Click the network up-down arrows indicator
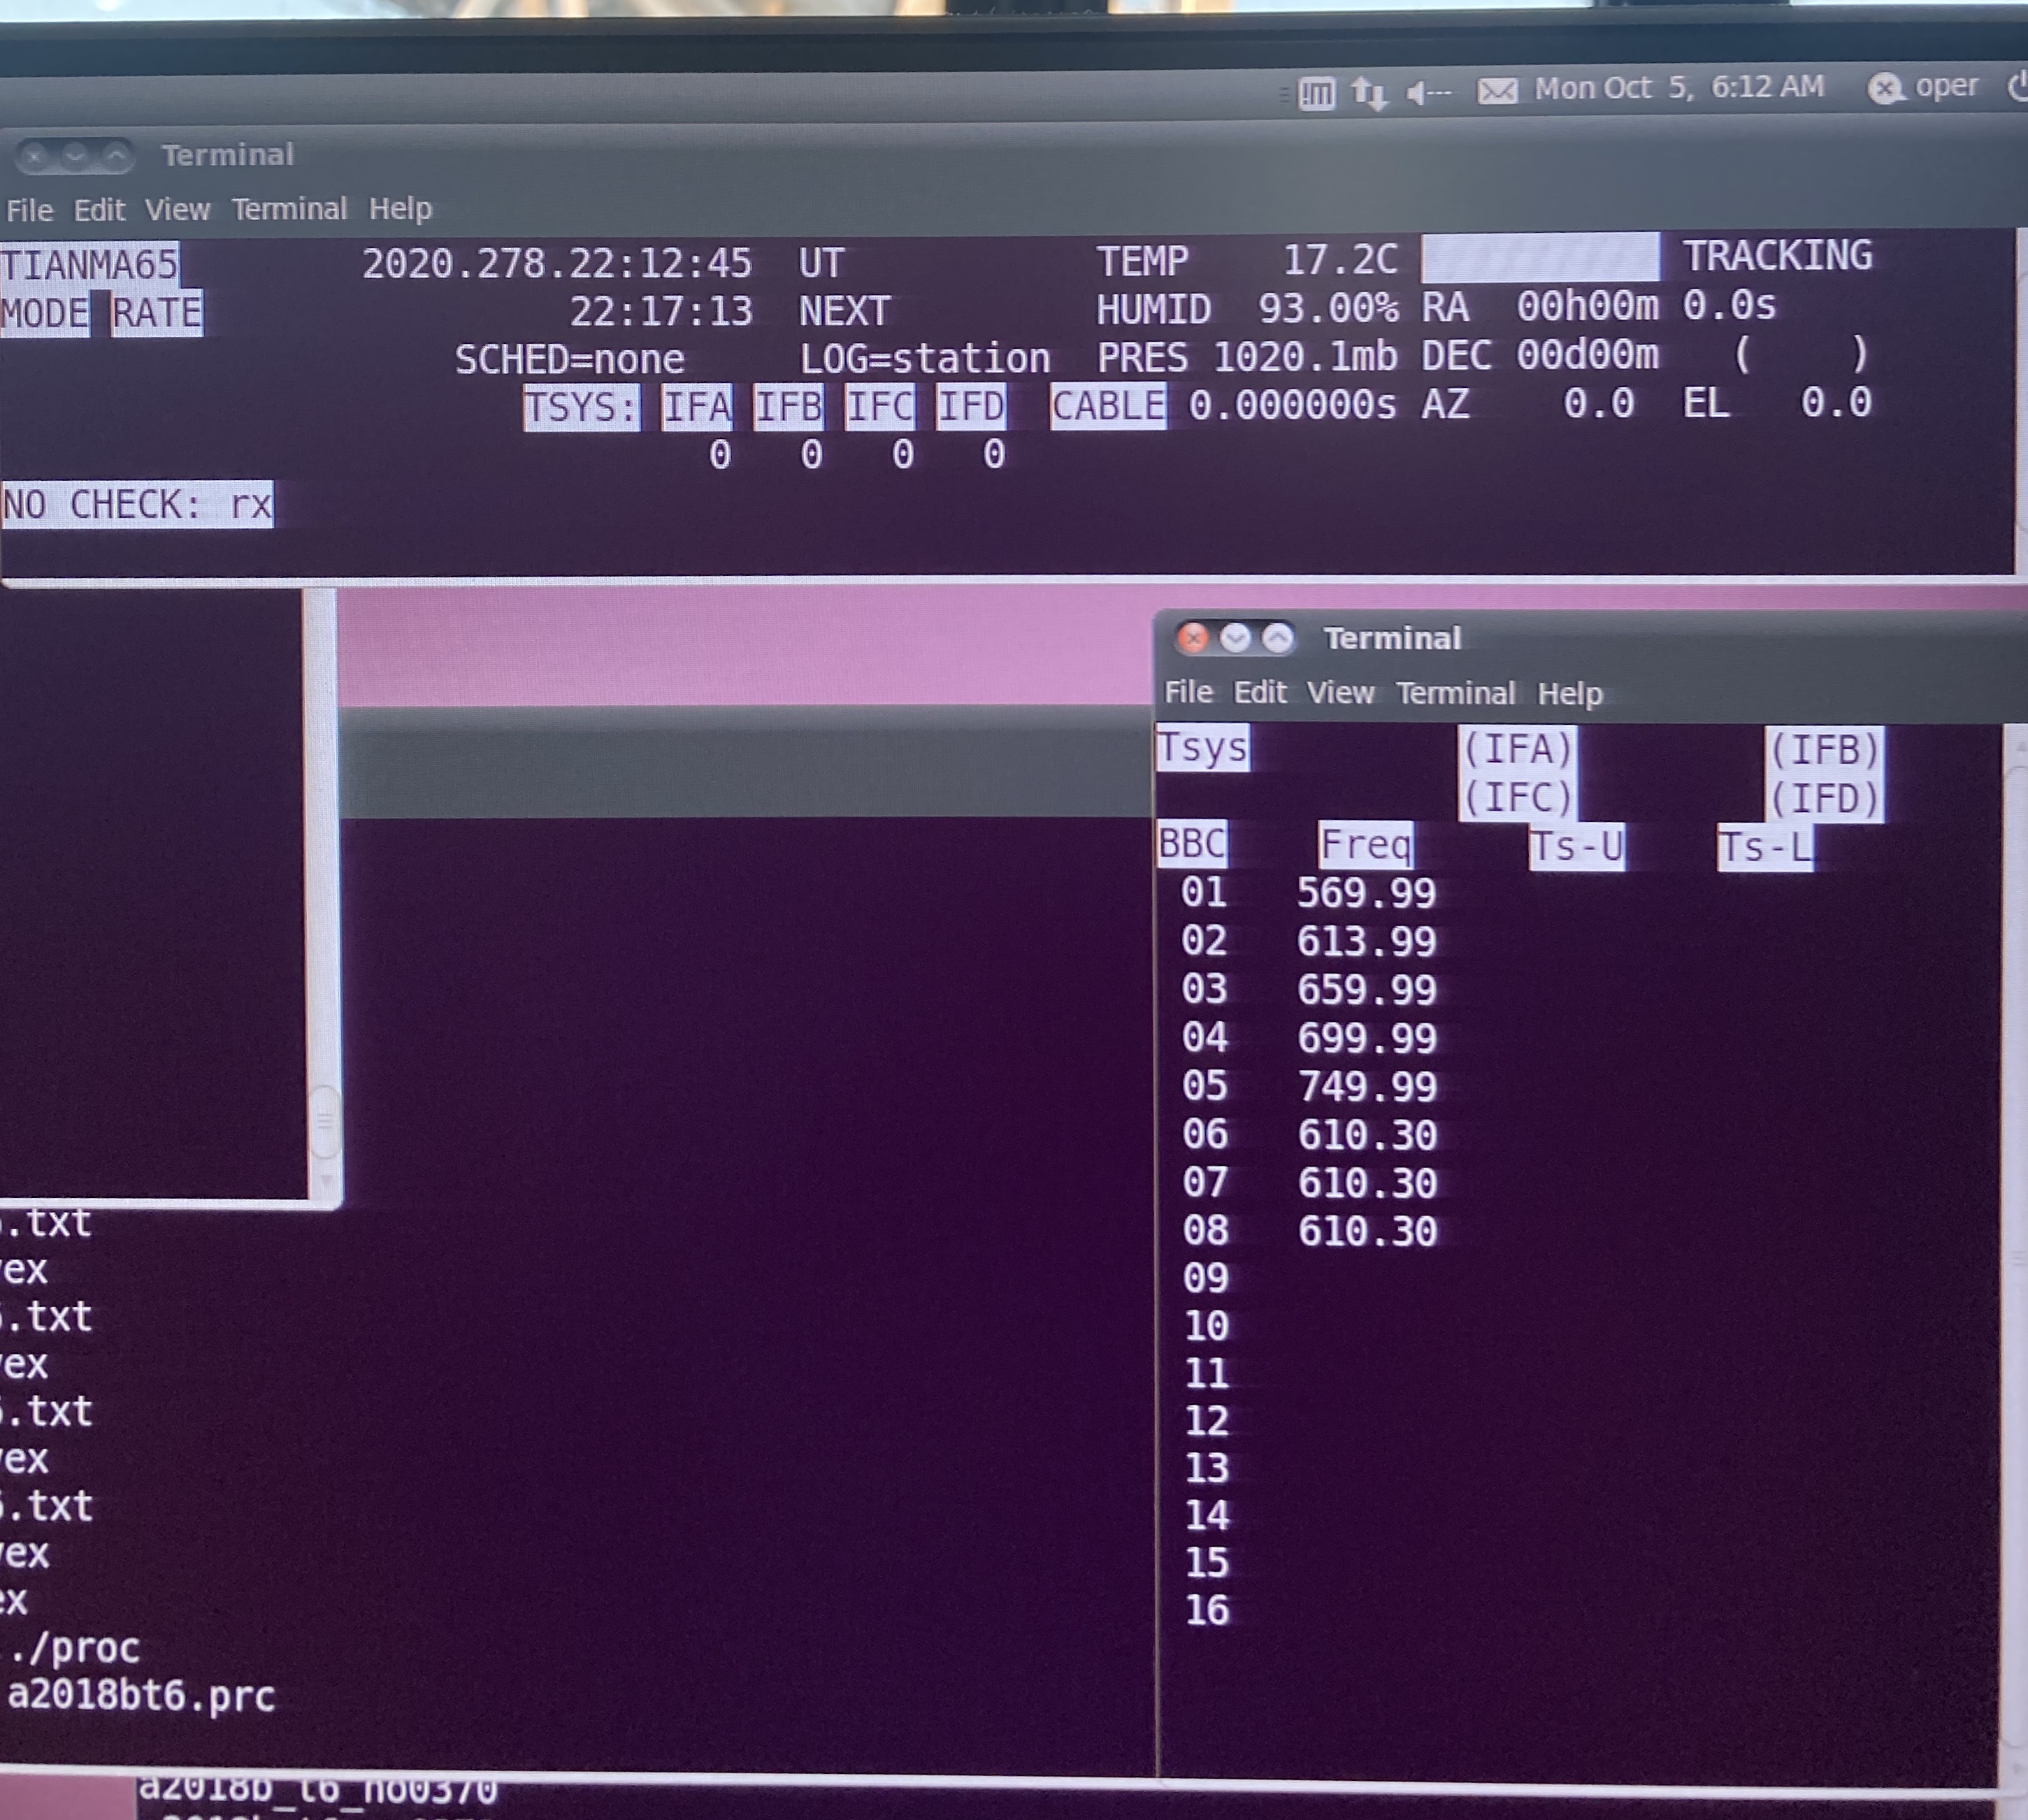The width and height of the screenshot is (2028, 1820). coord(1369,94)
